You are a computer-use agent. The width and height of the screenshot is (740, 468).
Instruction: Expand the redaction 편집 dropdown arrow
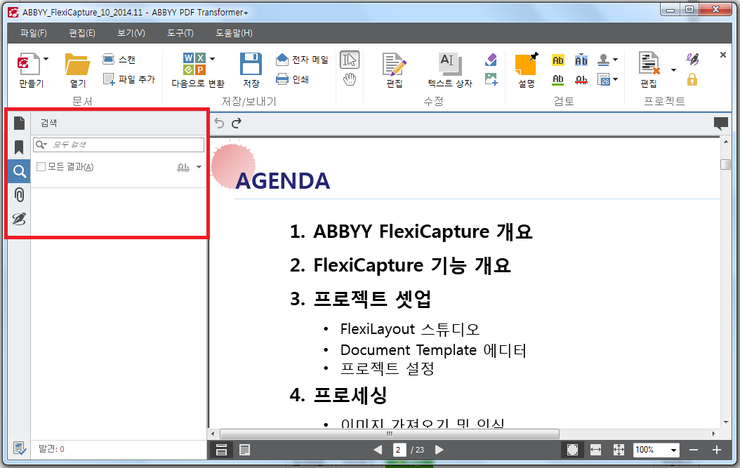673,70
